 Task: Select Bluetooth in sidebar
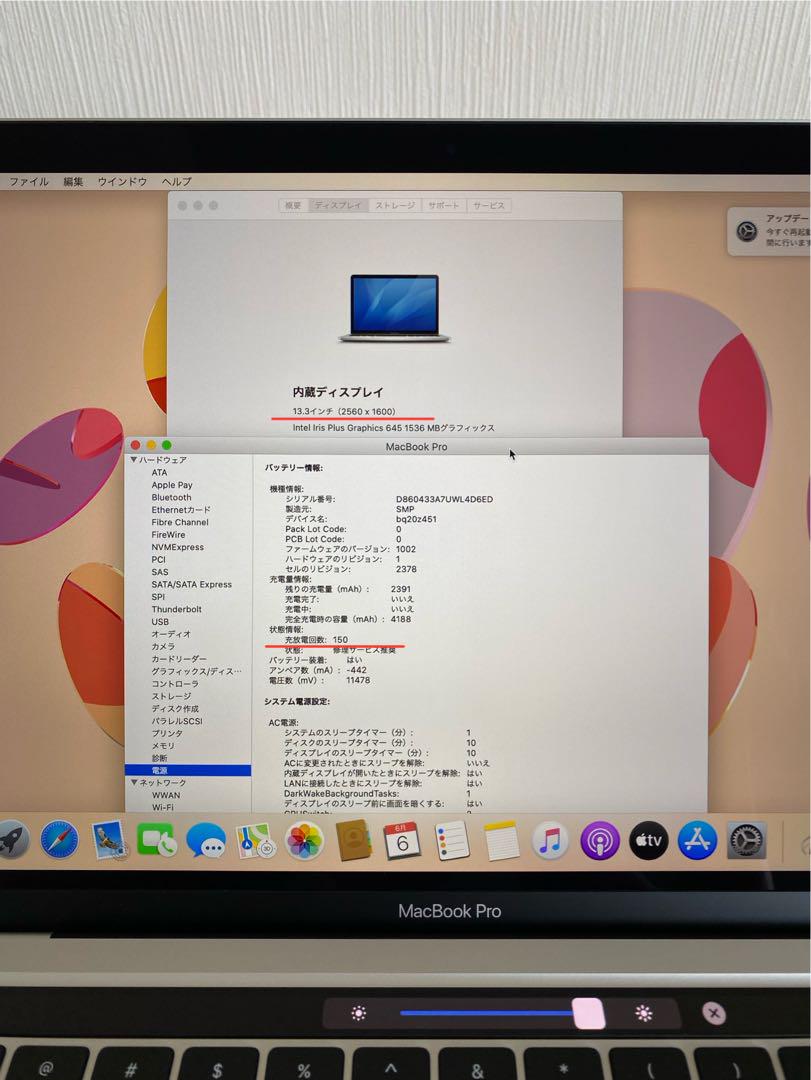pyautogui.click(x=172, y=497)
